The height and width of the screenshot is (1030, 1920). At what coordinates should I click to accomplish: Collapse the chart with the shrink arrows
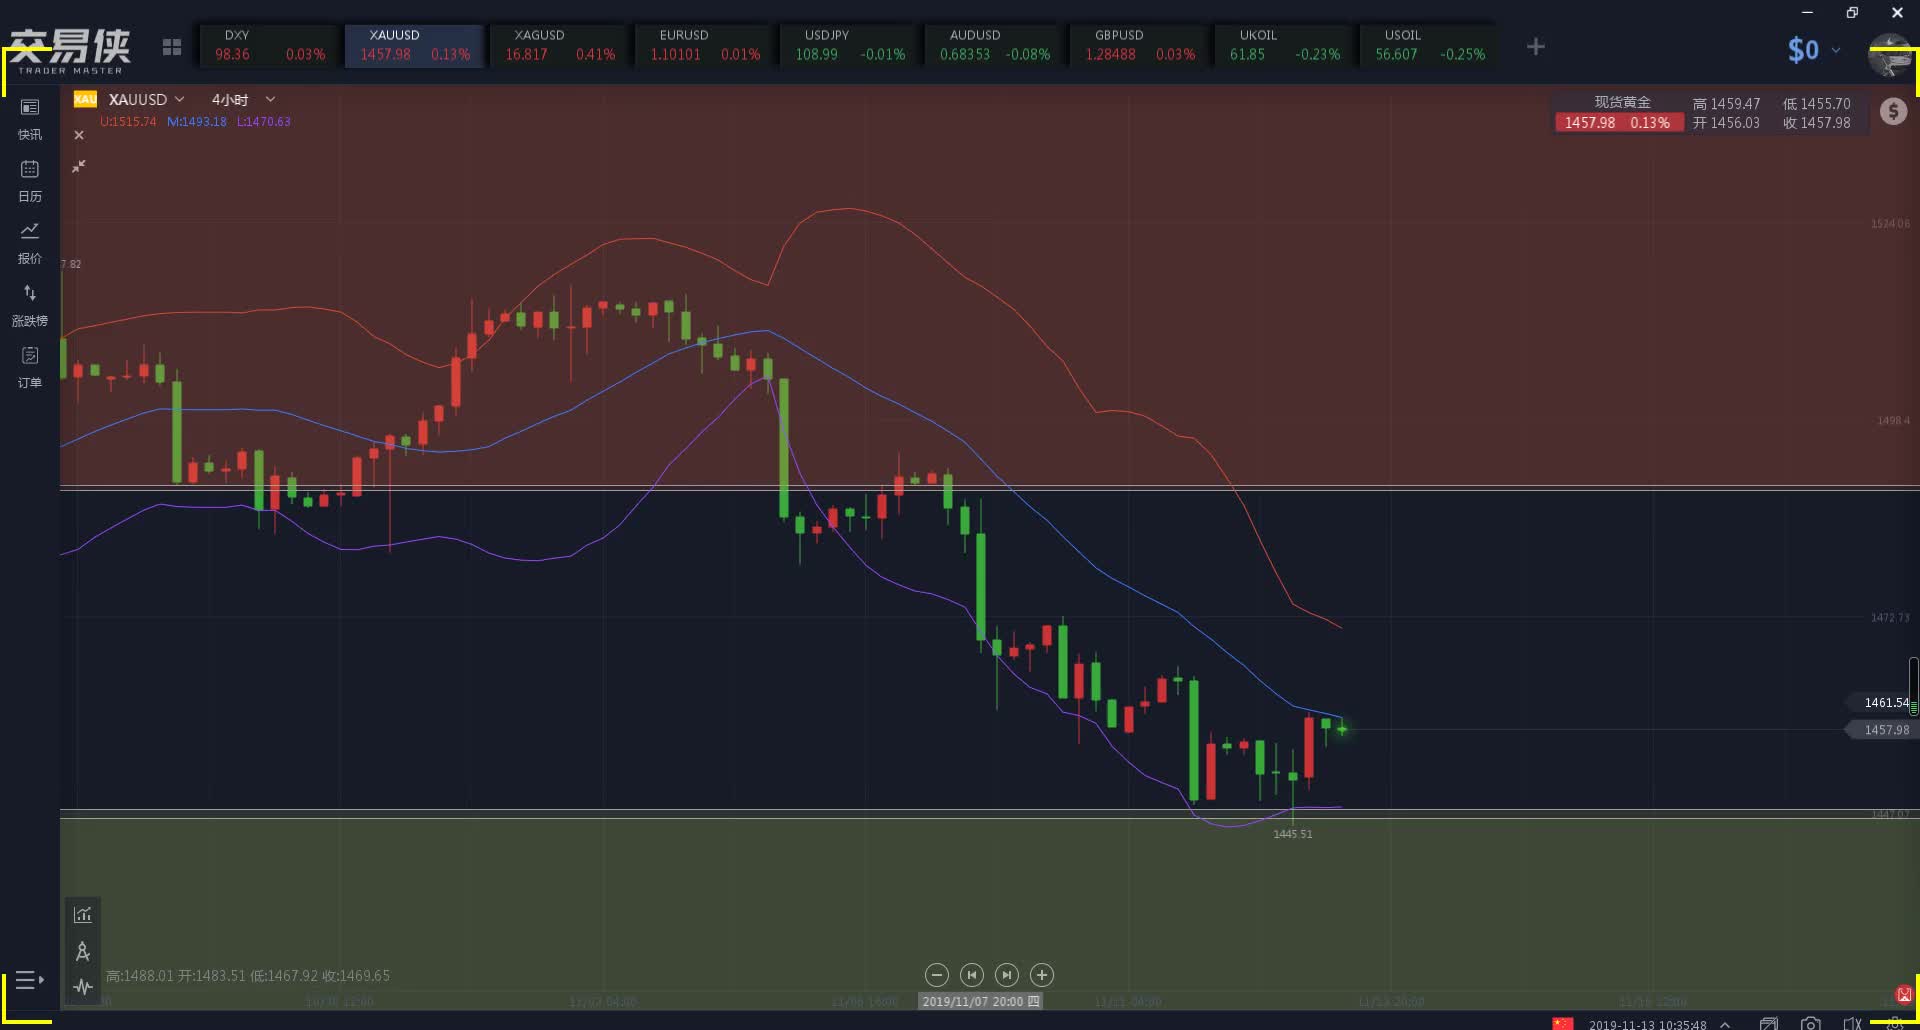(x=79, y=166)
